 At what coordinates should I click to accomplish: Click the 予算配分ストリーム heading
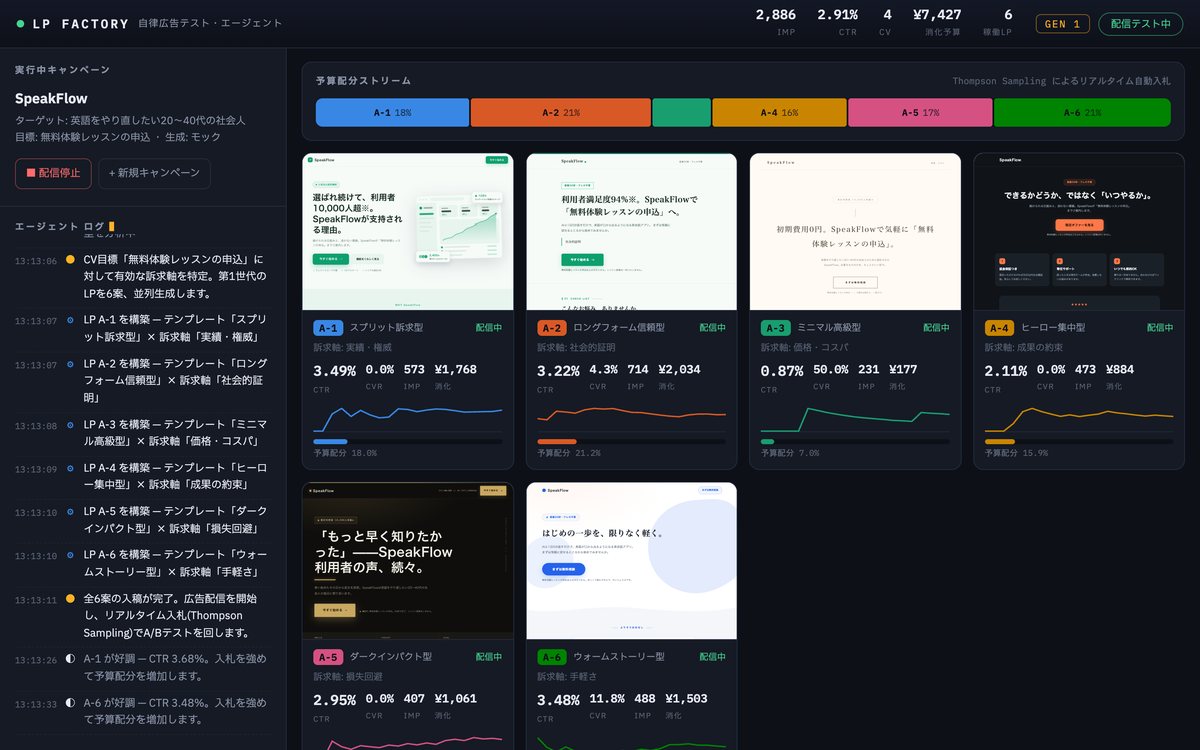point(363,81)
